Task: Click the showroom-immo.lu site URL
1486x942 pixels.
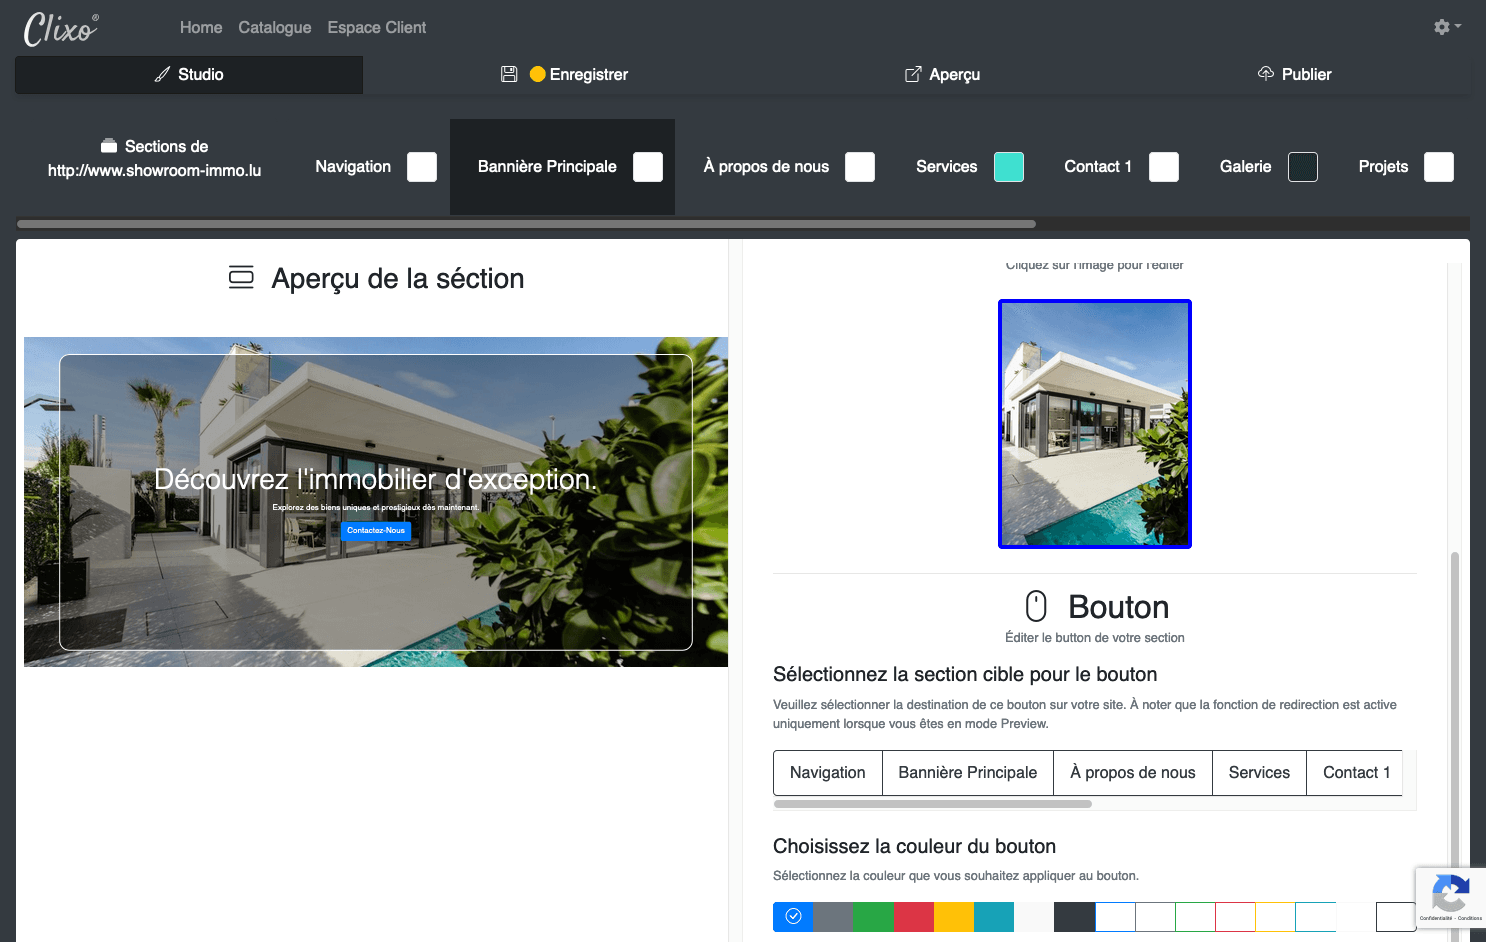Action: tap(154, 171)
